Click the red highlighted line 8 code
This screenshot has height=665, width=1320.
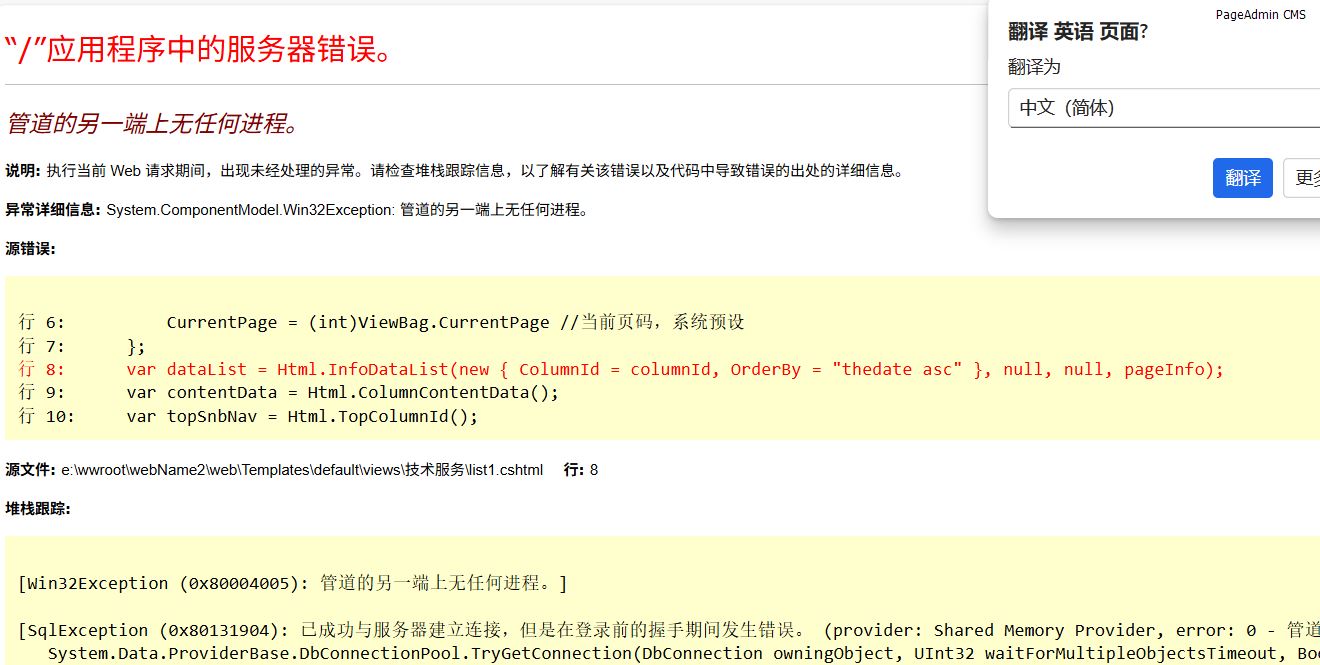674,369
